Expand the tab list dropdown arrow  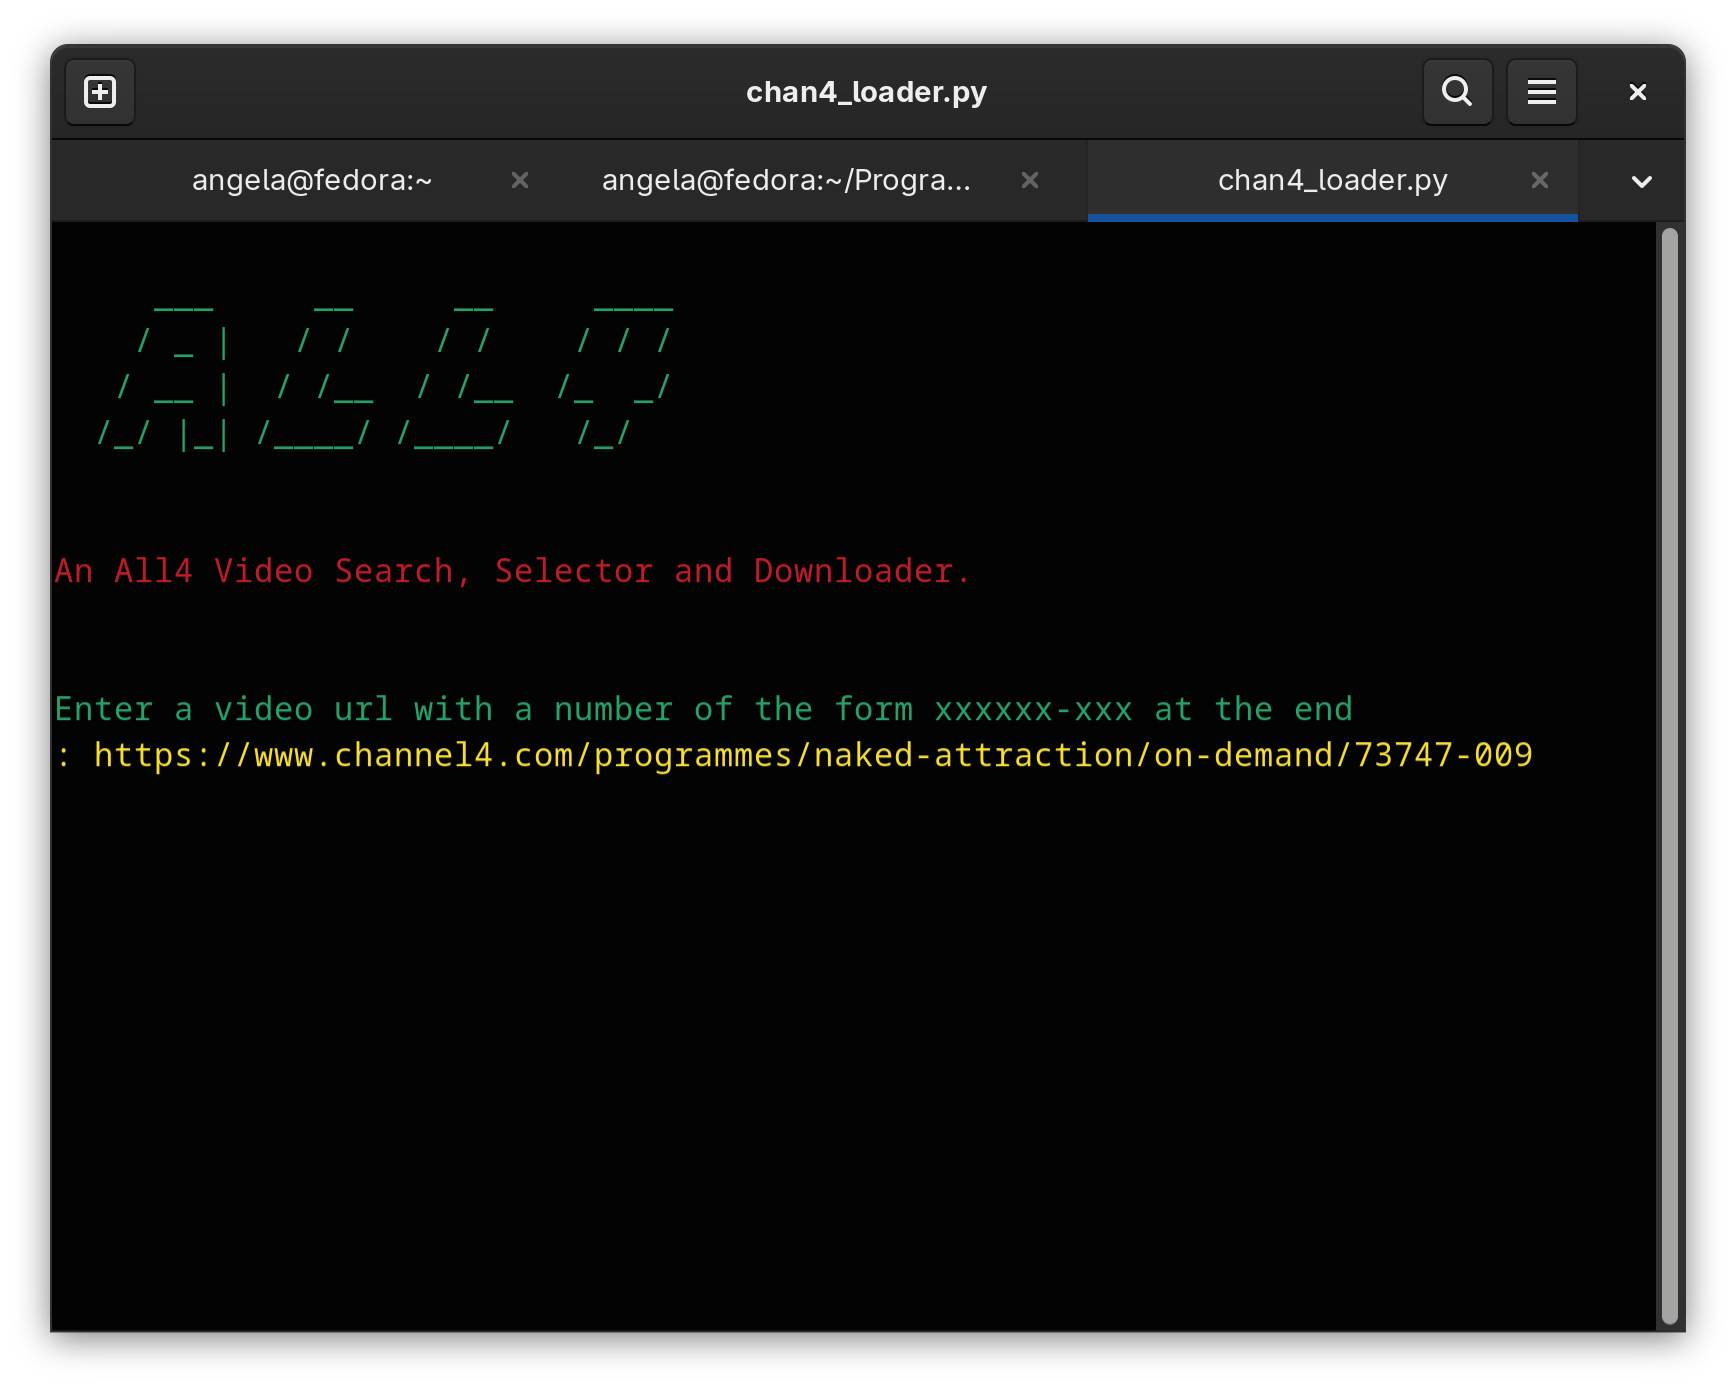(1641, 181)
